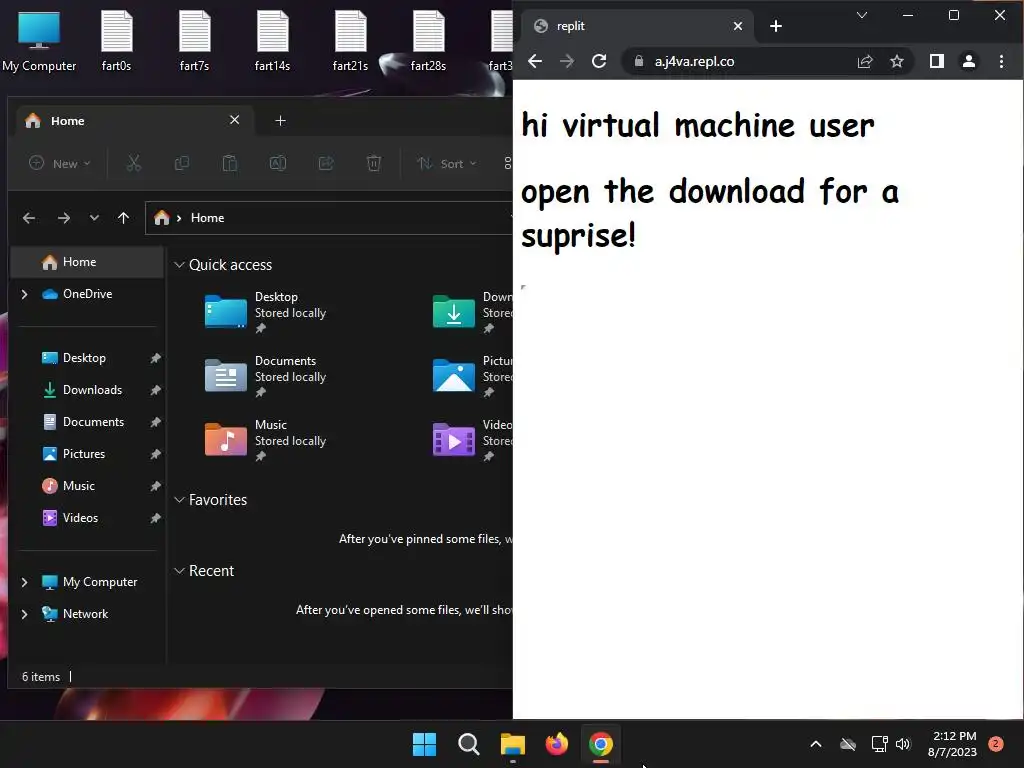Close the Home tab in Explorer
The height and width of the screenshot is (768, 1024).
pyautogui.click(x=234, y=120)
